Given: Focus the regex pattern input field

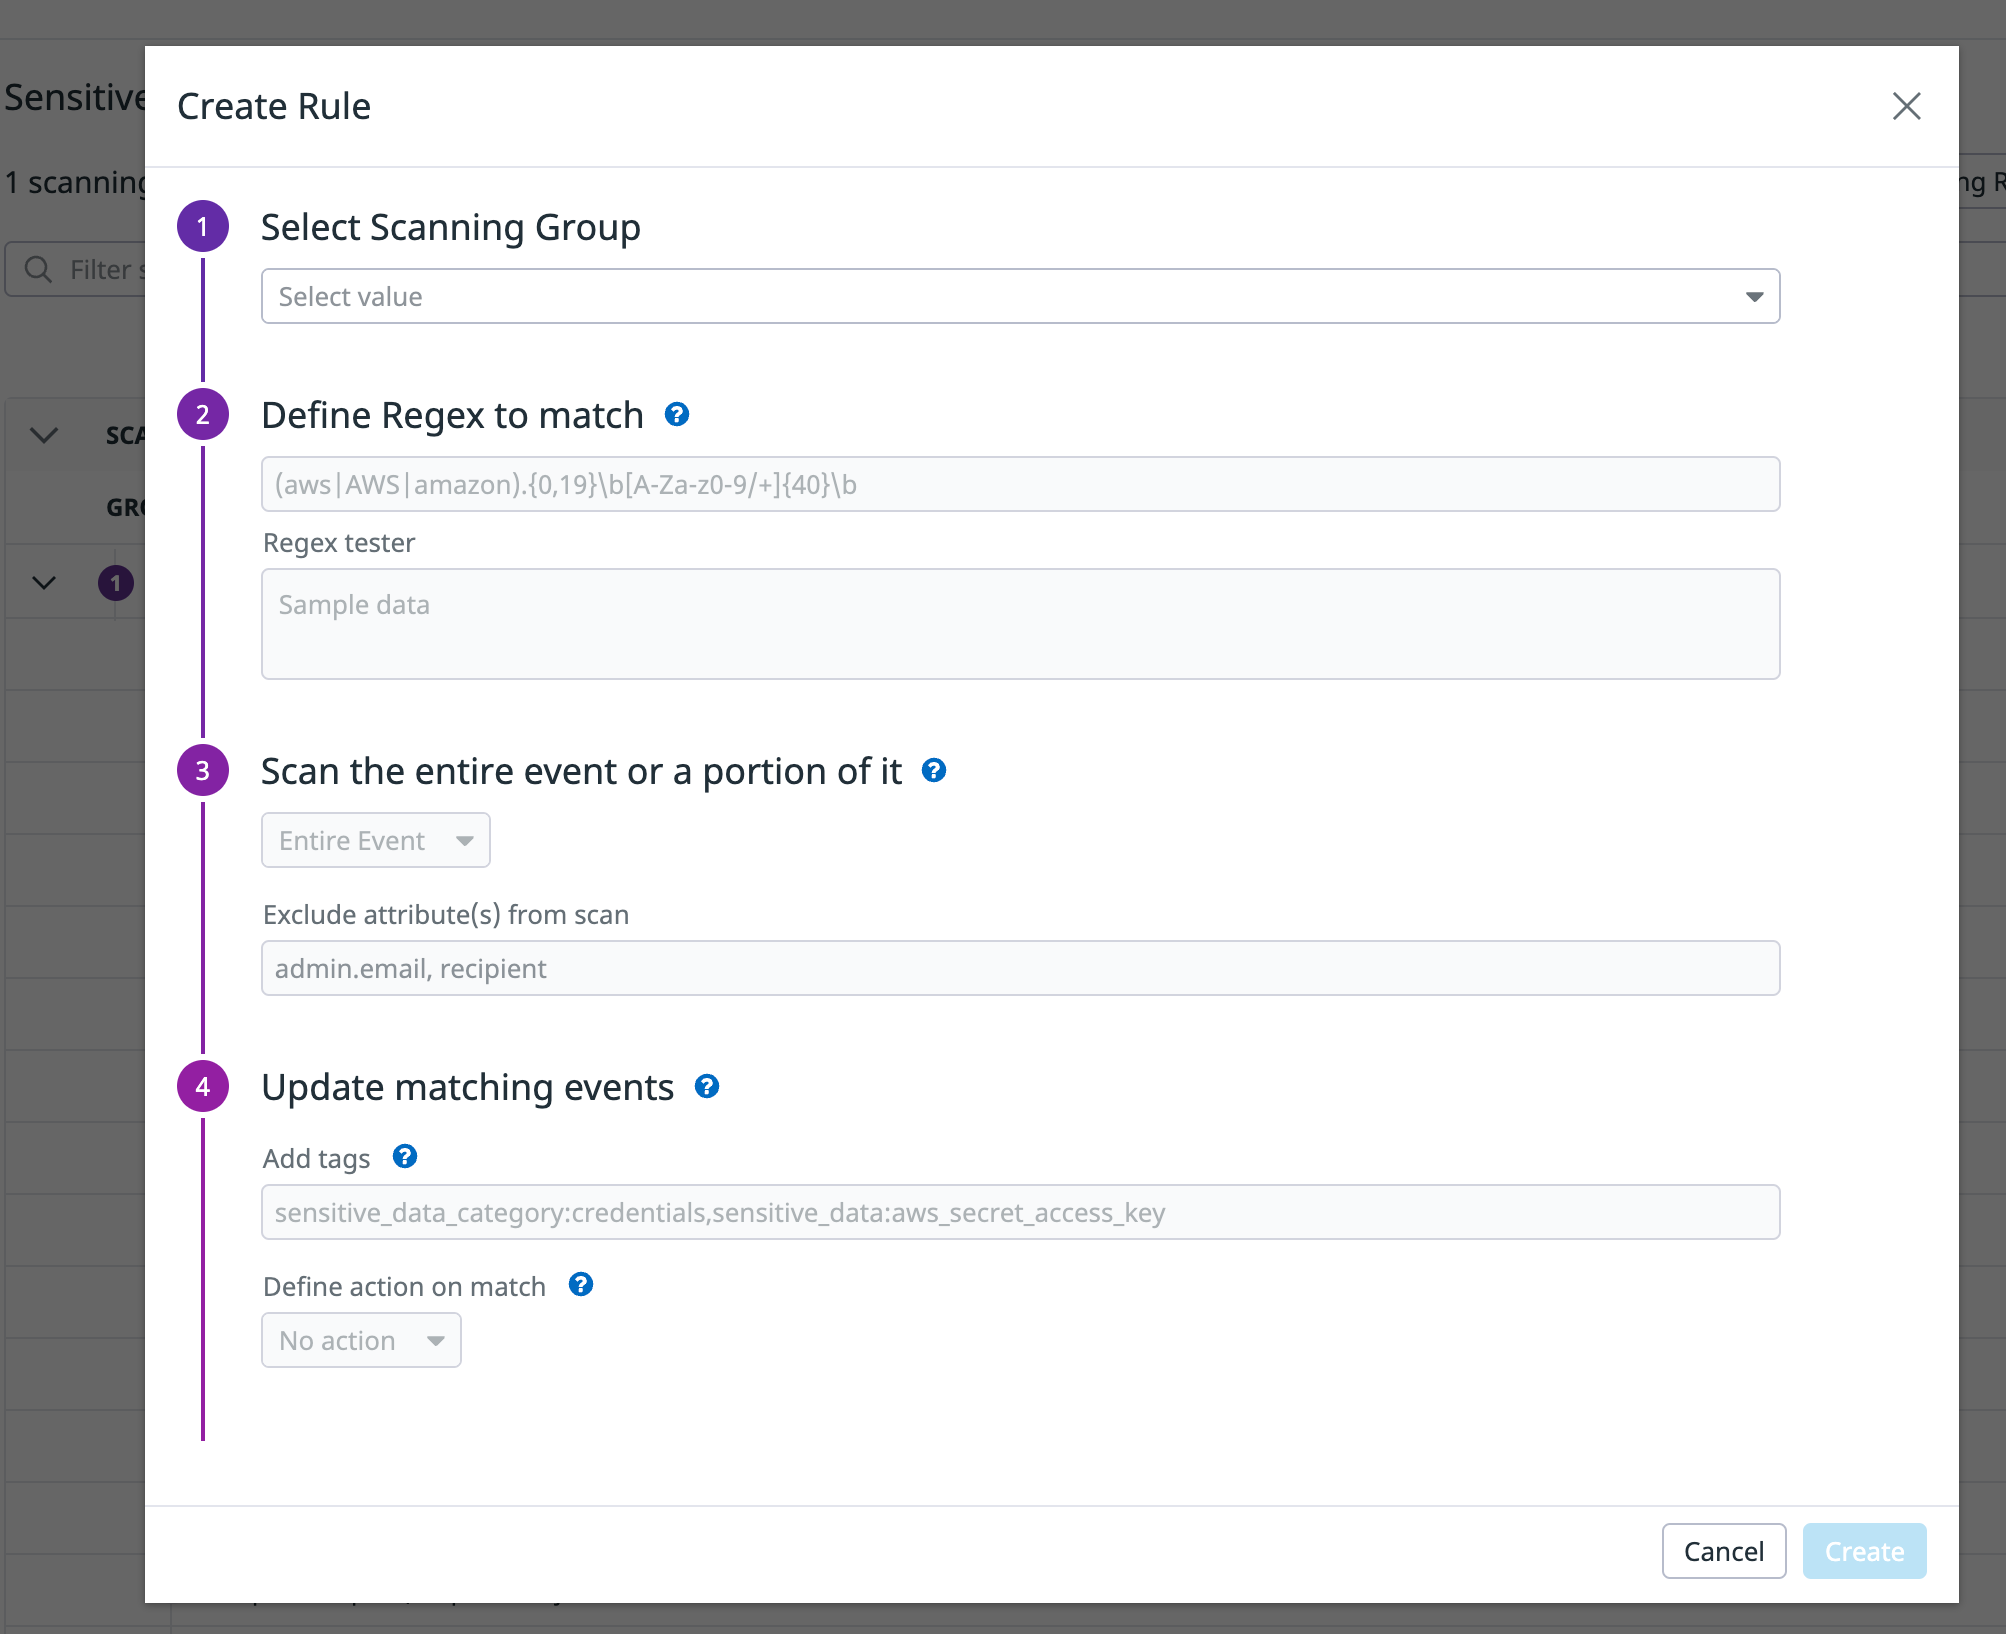Looking at the screenshot, I should 1020,484.
